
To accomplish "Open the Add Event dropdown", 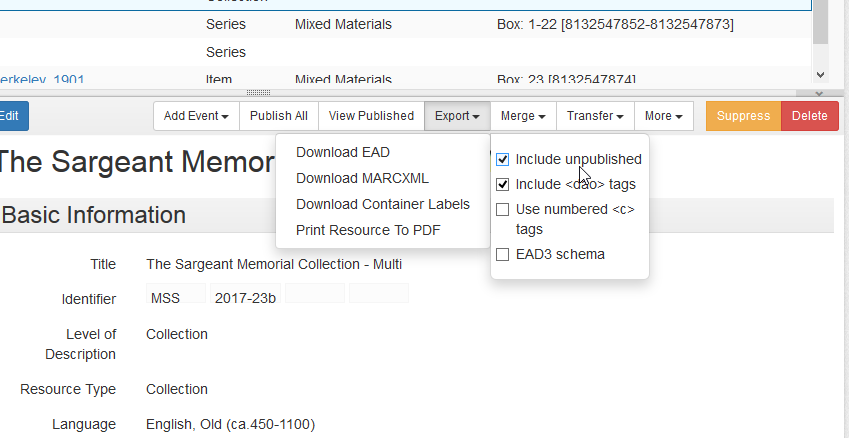I will point(196,116).
